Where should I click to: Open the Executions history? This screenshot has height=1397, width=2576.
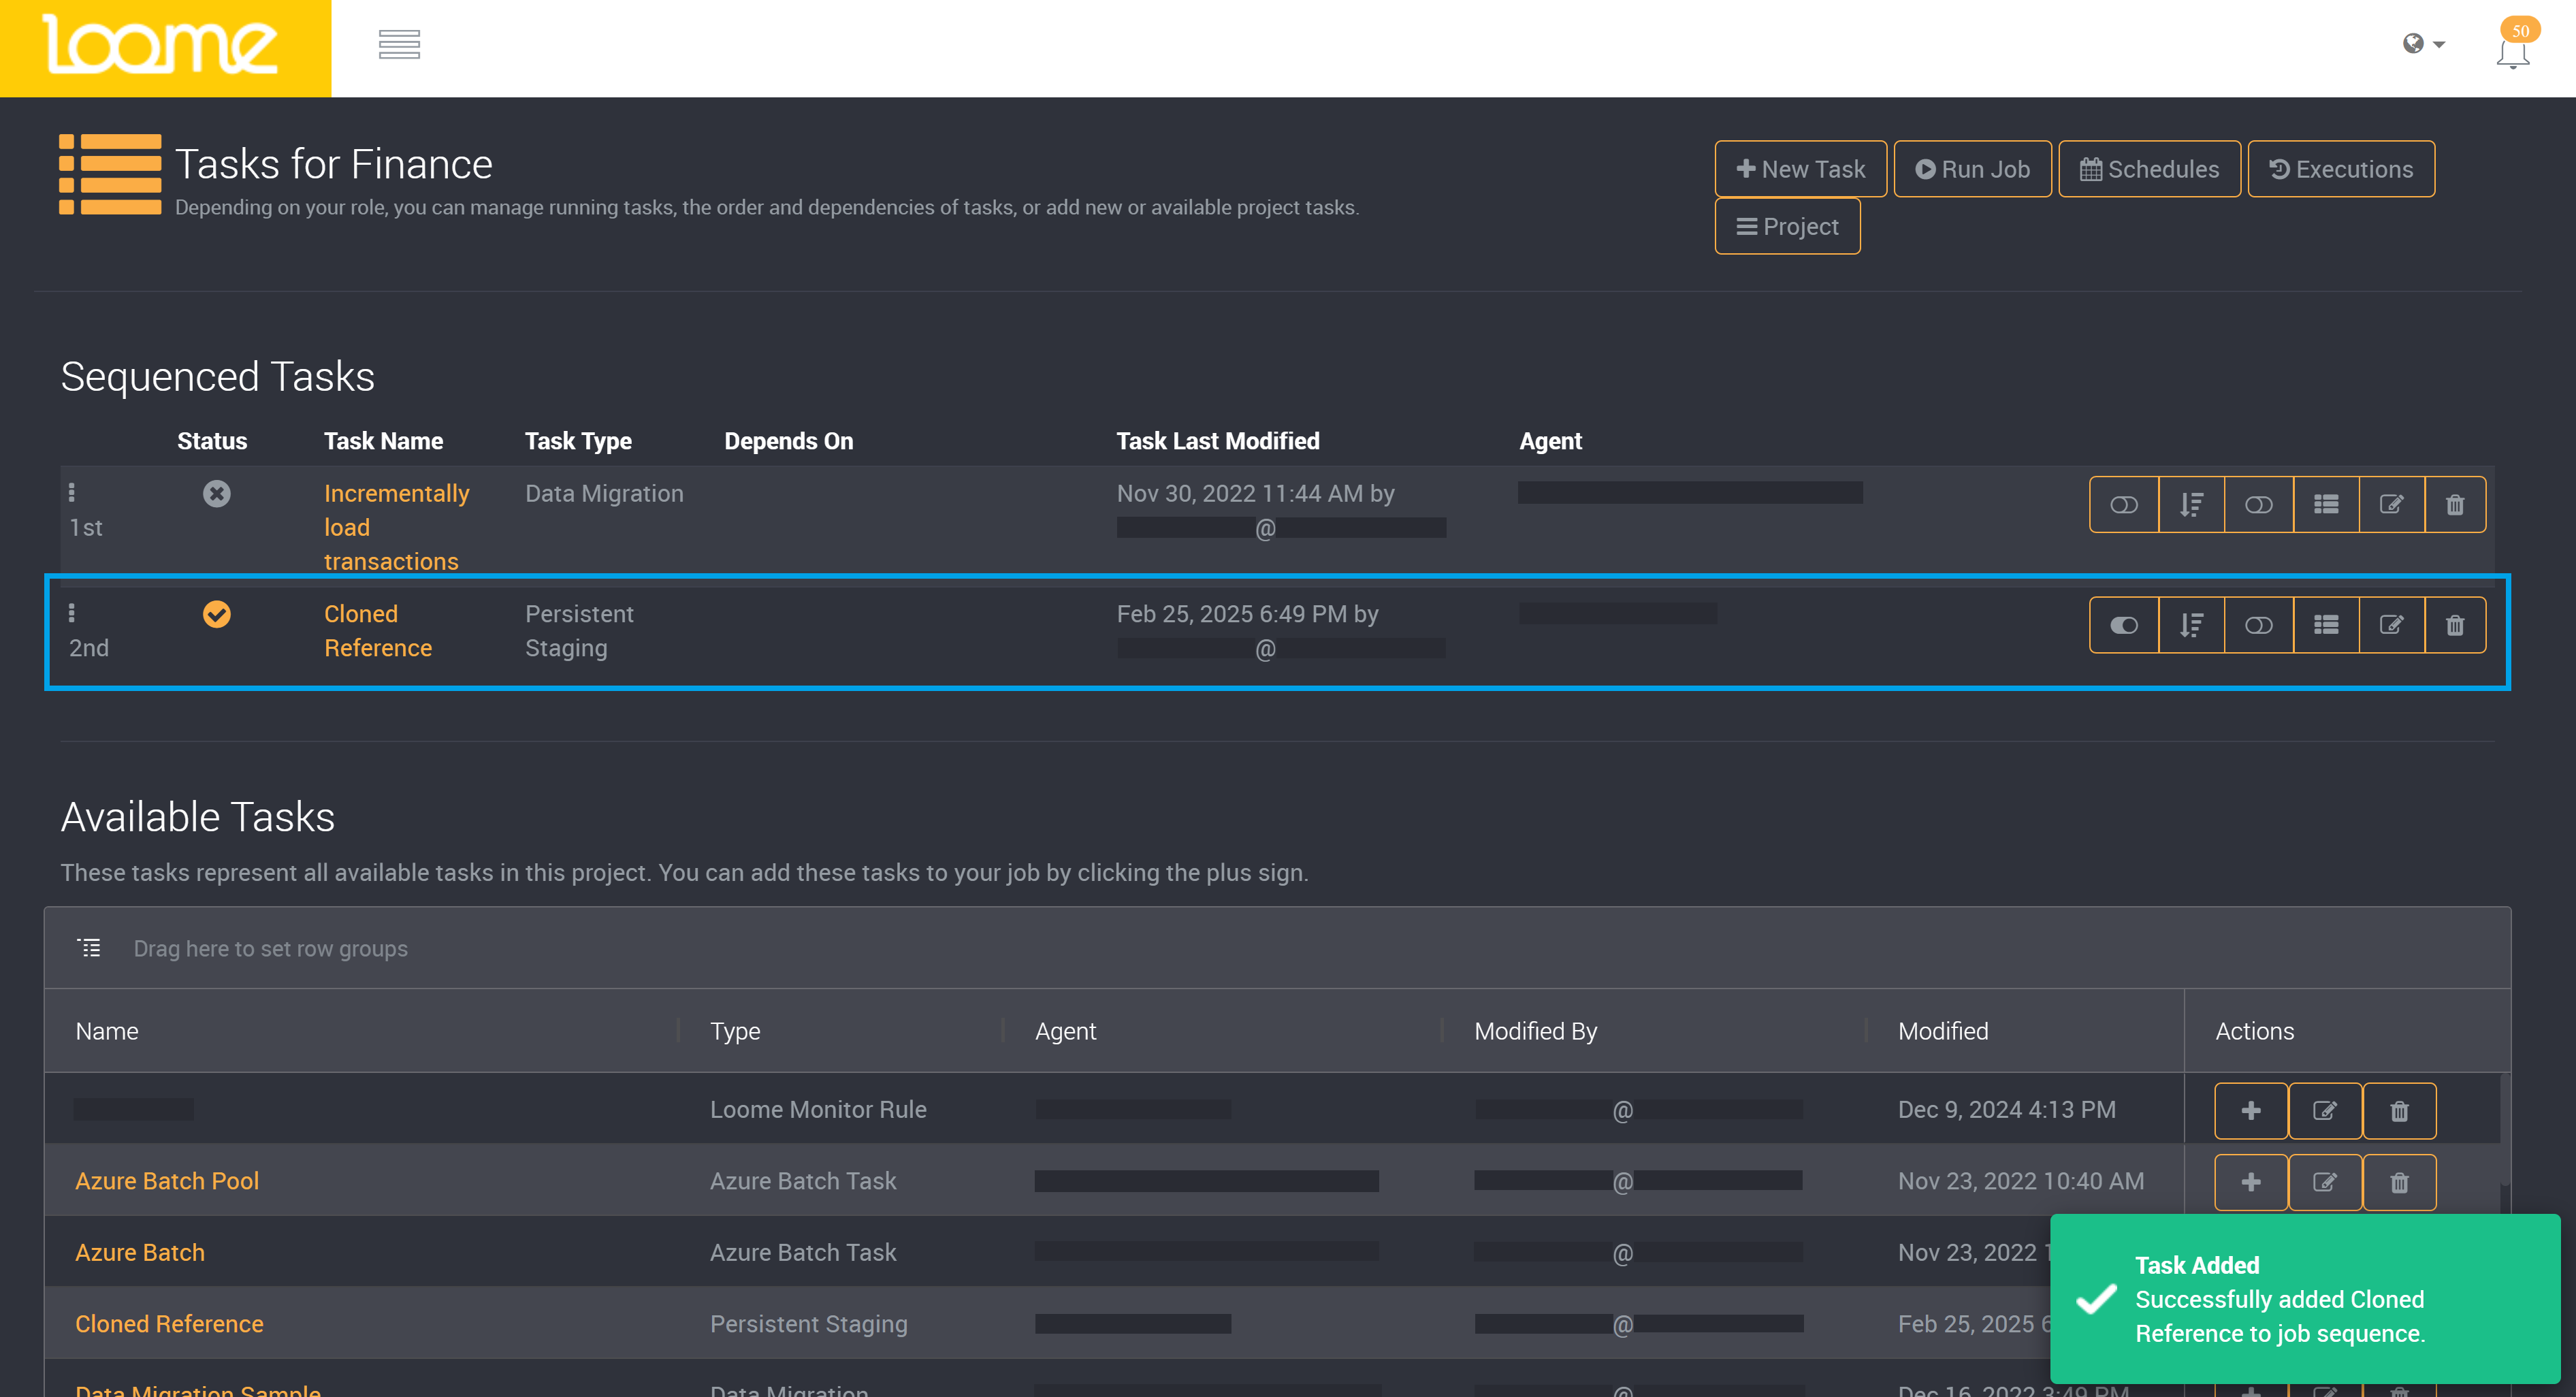click(2341, 169)
